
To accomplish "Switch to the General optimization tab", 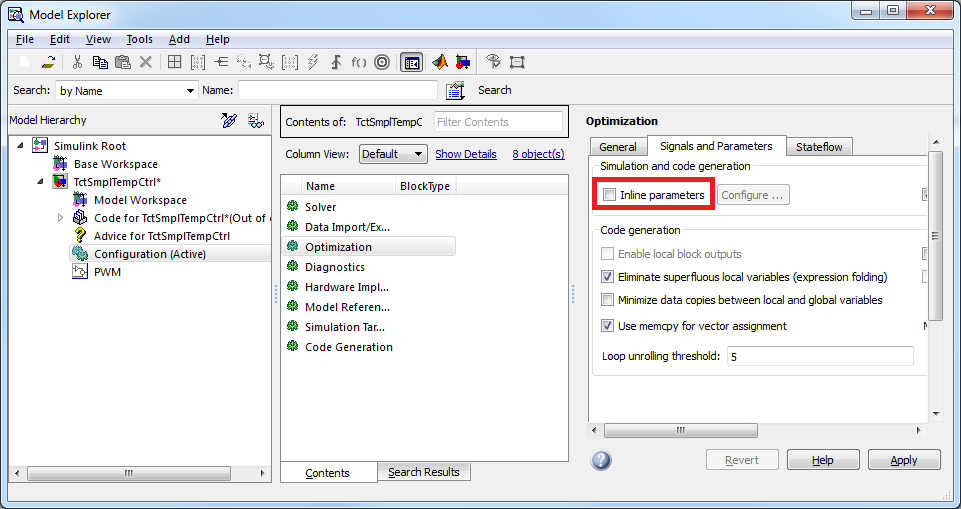I will pyautogui.click(x=618, y=147).
